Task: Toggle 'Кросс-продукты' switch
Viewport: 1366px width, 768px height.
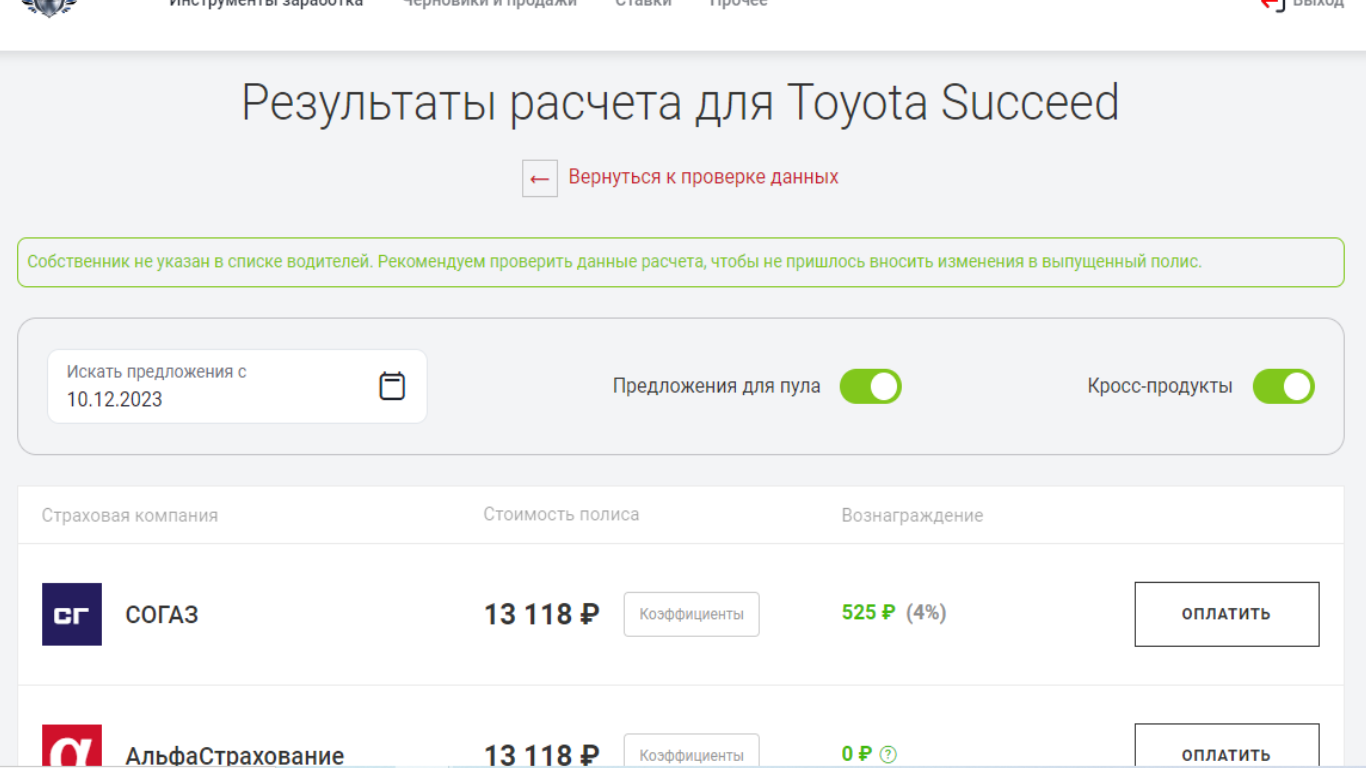Action: coord(1283,387)
